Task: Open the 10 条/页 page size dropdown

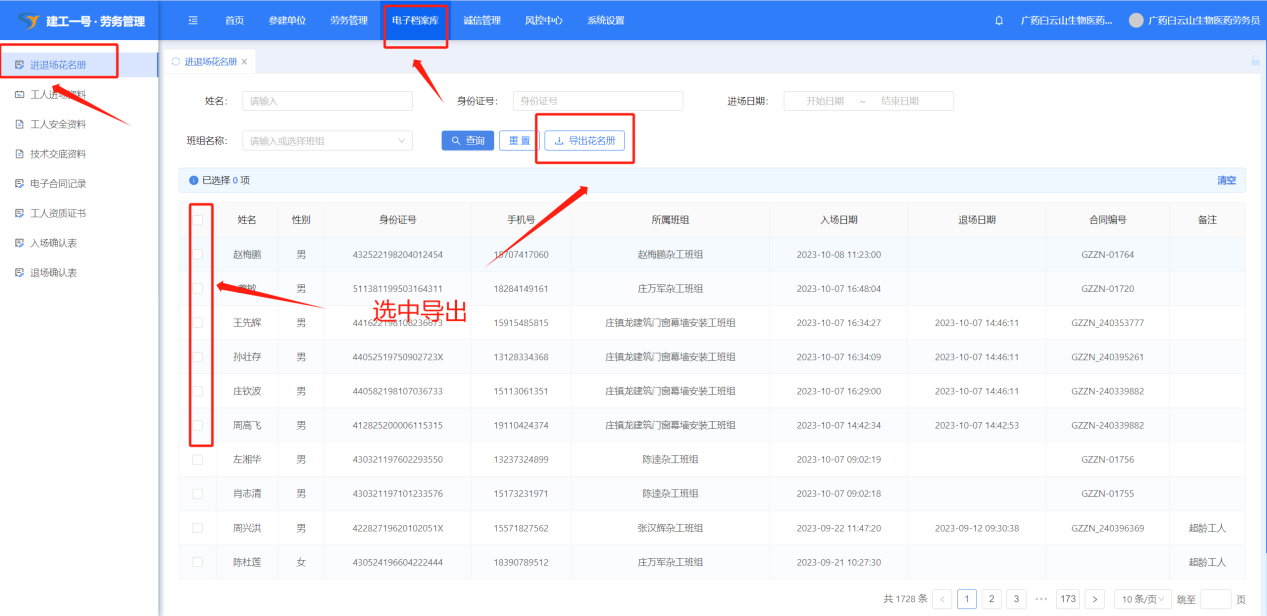Action: tap(1142, 599)
